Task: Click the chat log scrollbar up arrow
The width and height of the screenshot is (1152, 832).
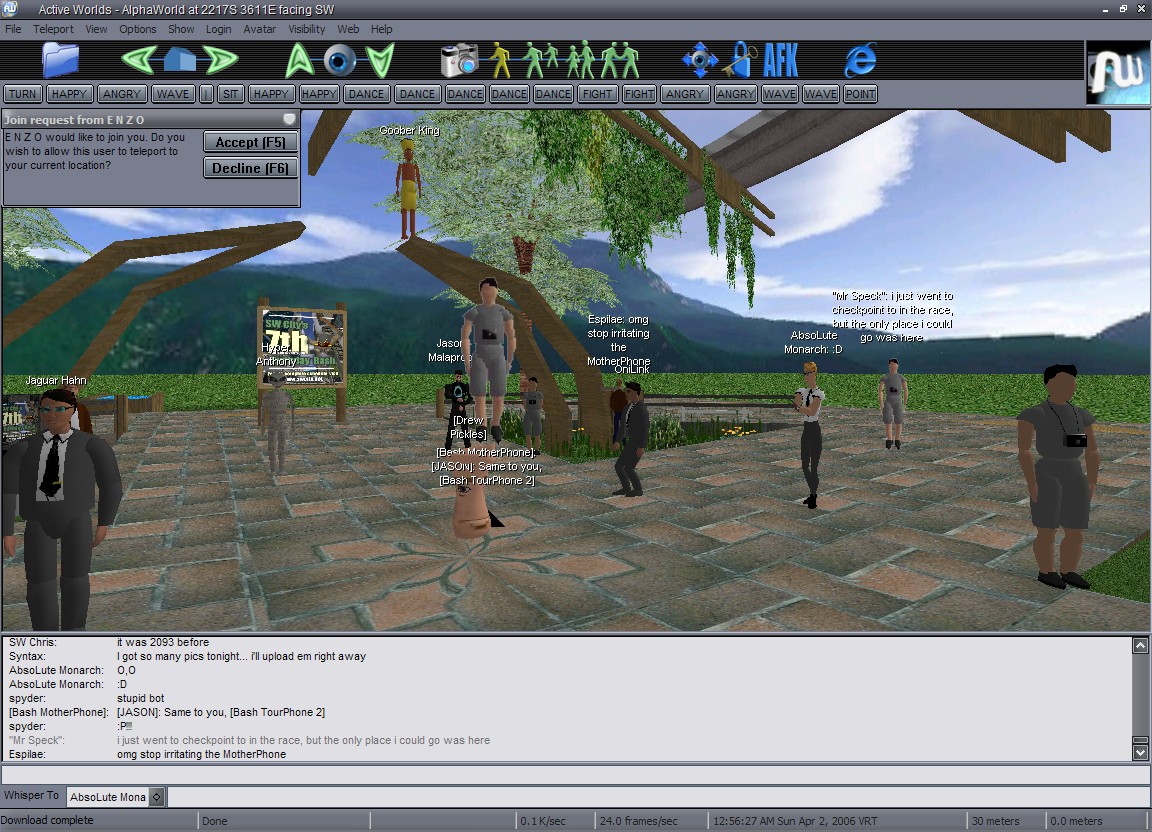Action: pyautogui.click(x=1140, y=646)
